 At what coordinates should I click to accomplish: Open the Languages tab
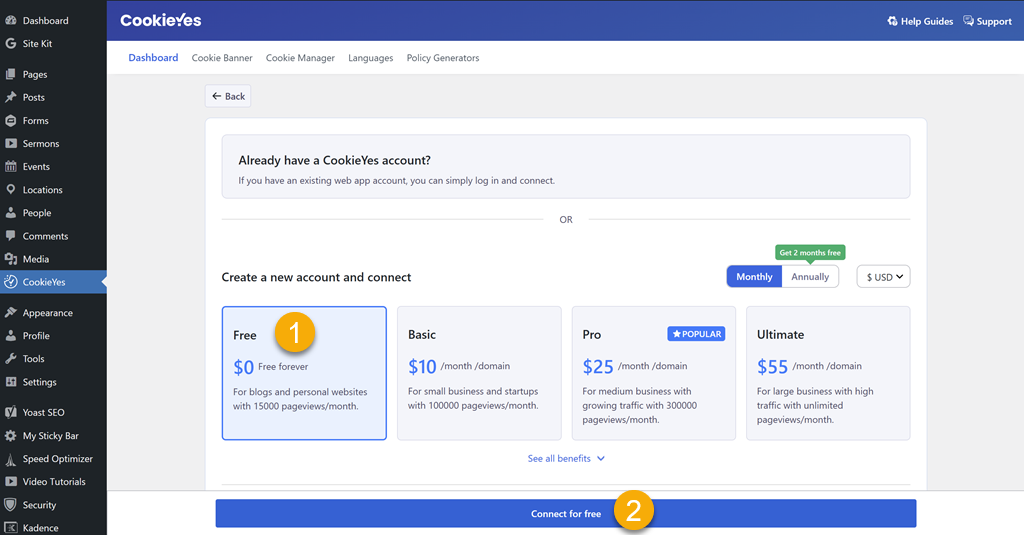(x=370, y=57)
